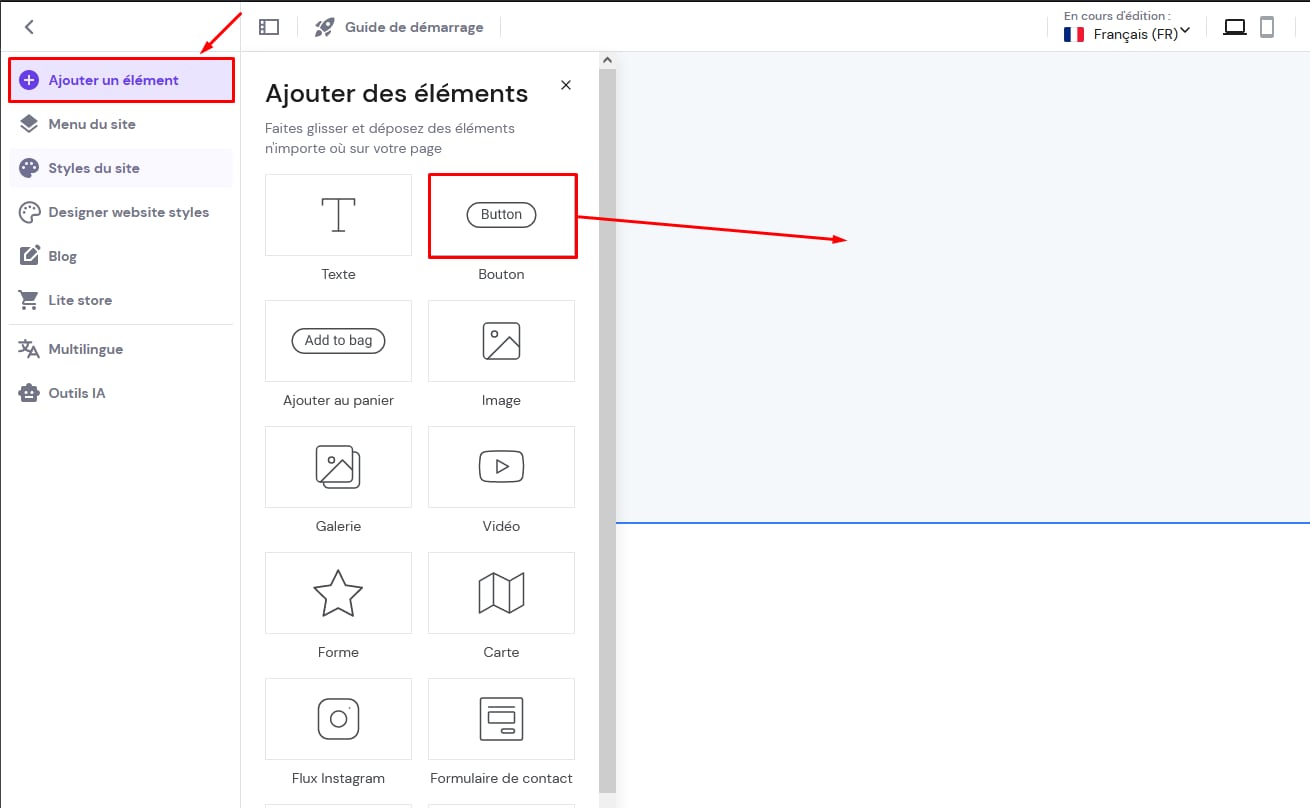The image size is (1310, 808).
Task: Open Guide de démarrage rocket link
Action: 399,27
